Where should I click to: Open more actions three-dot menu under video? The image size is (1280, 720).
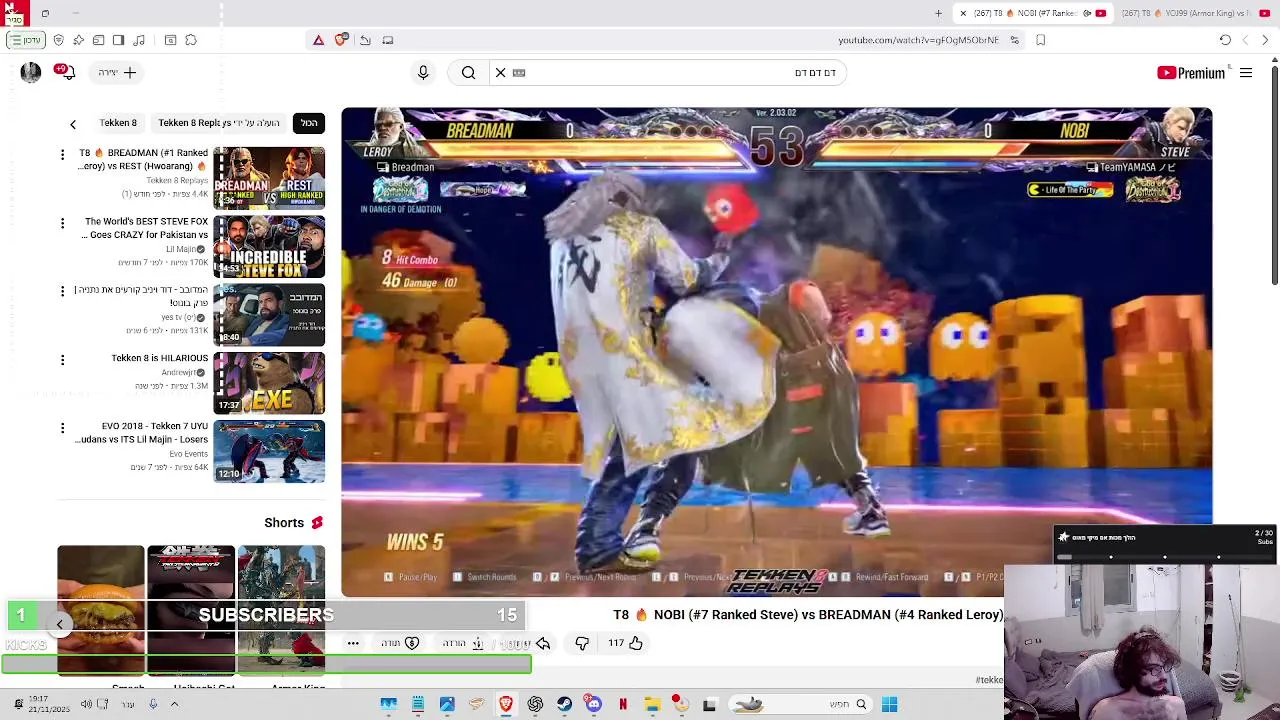(x=353, y=643)
